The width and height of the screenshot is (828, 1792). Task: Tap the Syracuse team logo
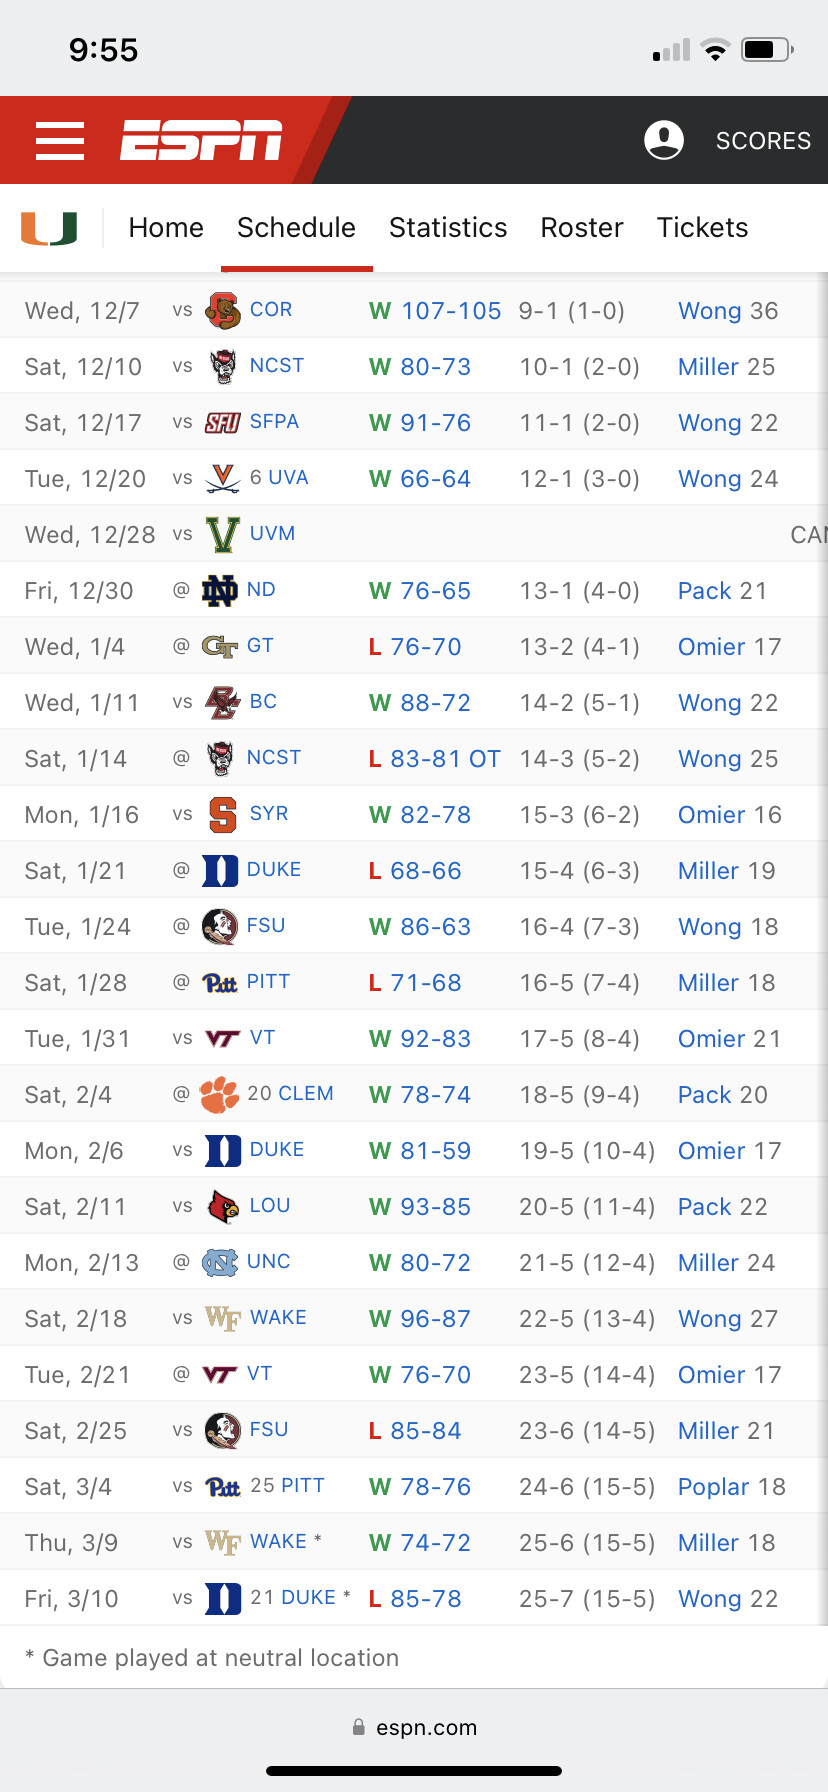point(222,815)
